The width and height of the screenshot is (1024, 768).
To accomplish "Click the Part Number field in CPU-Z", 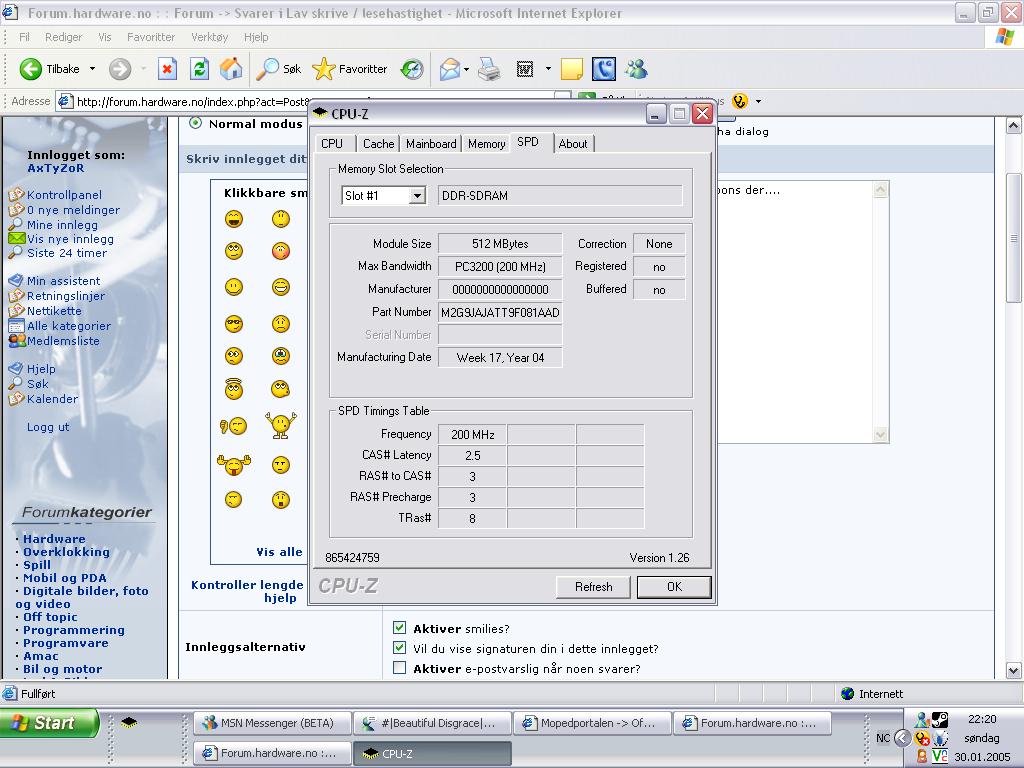I will 500,312.
